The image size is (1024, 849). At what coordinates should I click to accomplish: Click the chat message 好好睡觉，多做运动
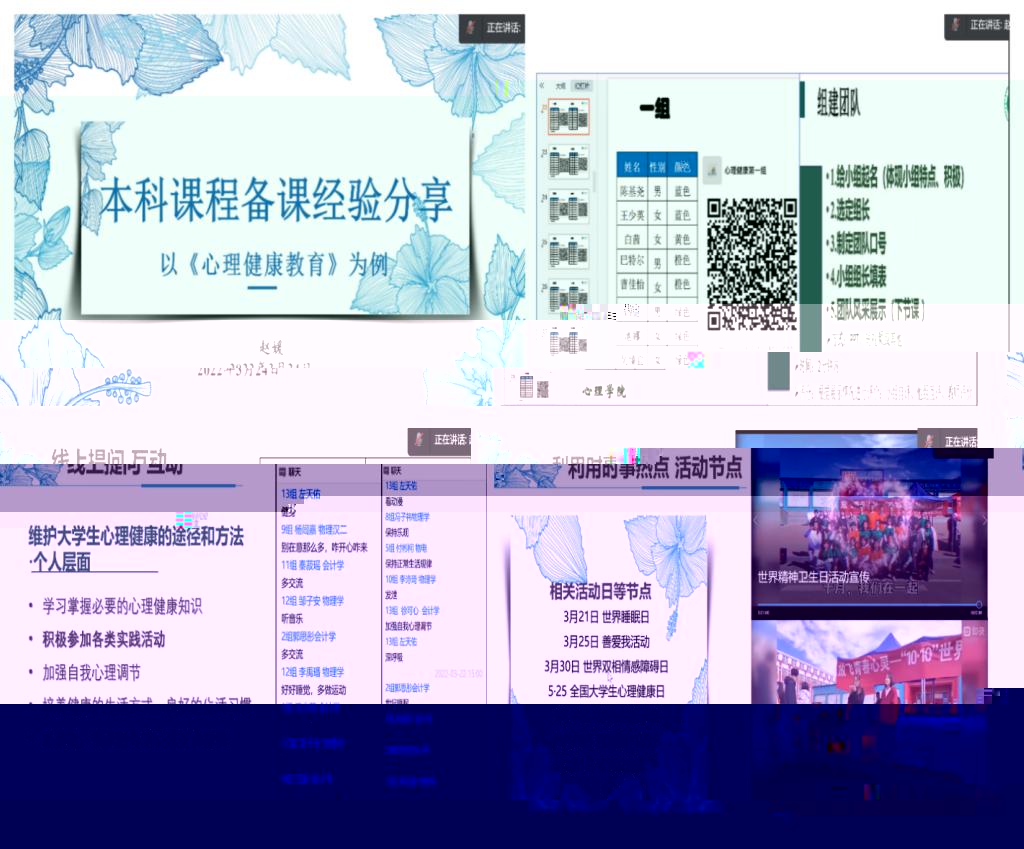pos(313,690)
